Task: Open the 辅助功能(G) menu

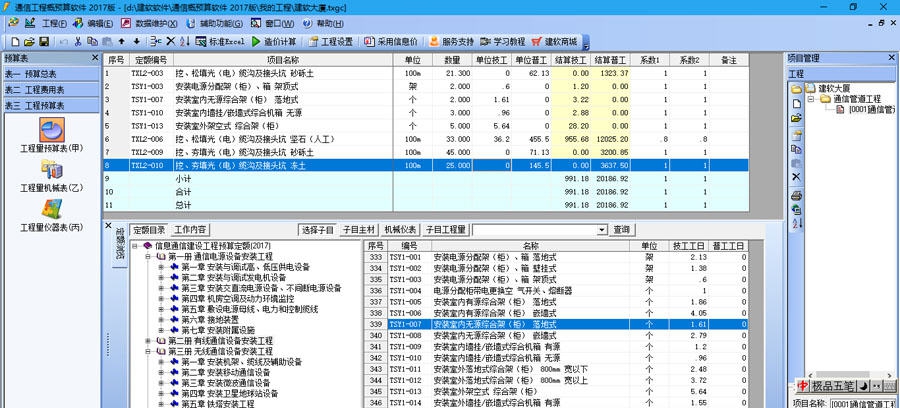Action: [220, 24]
